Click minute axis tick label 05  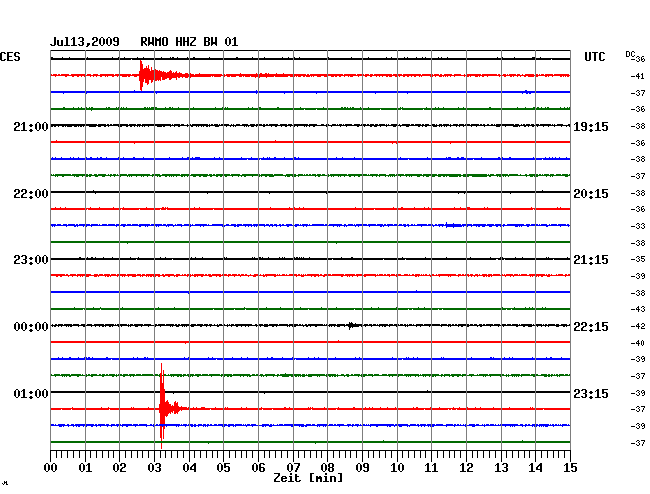coord(223,468)
